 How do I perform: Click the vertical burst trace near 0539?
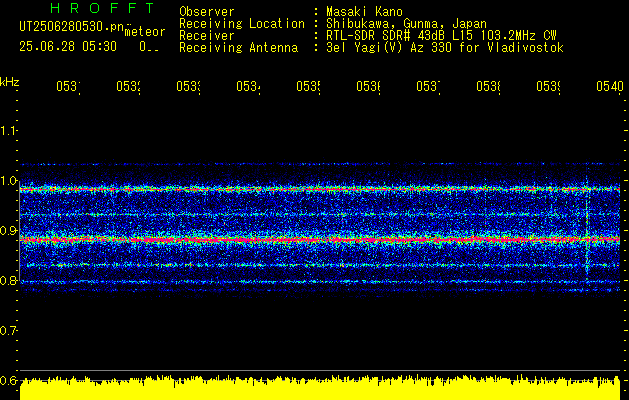coord(587,229)
